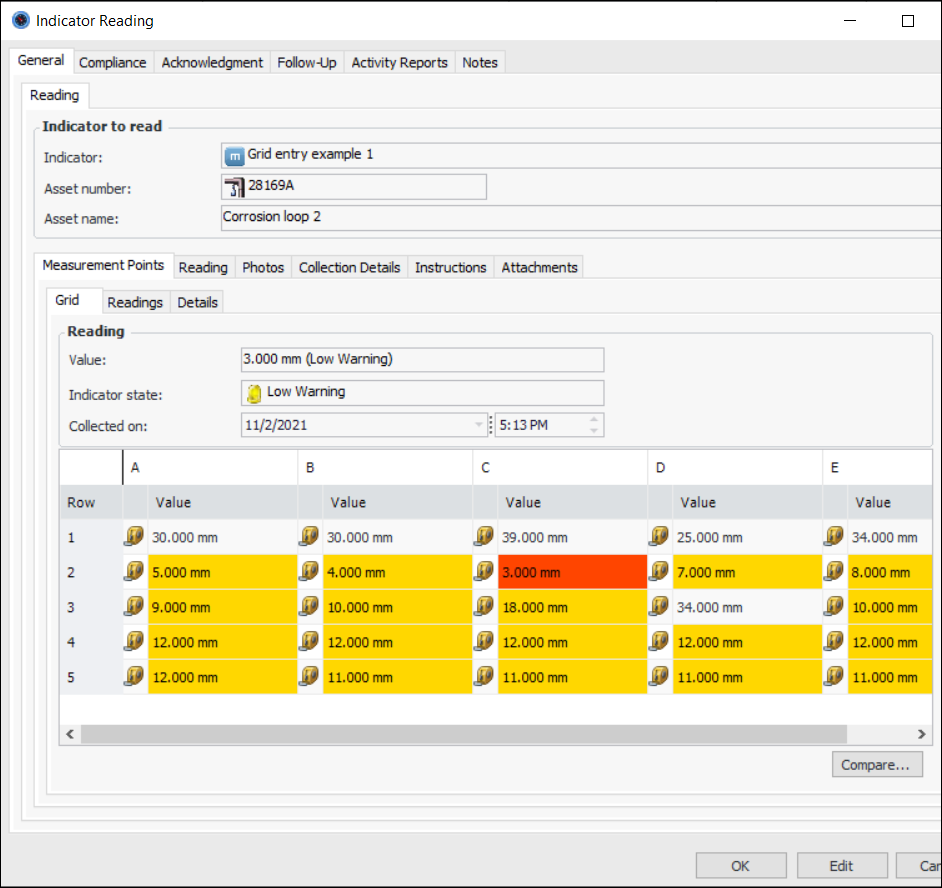Switch to the Compliance tab
The height and width of the screenshot is (888, 942).
113,62
